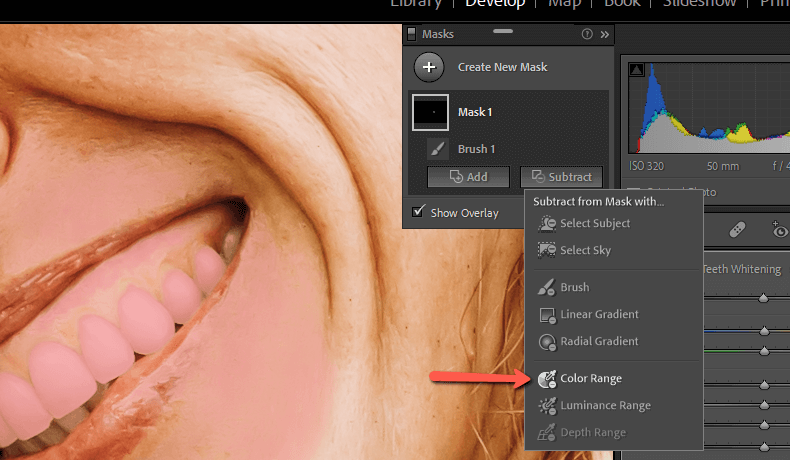
Task: Click the Color Range eyedropper icon
Action: (547, 379)
